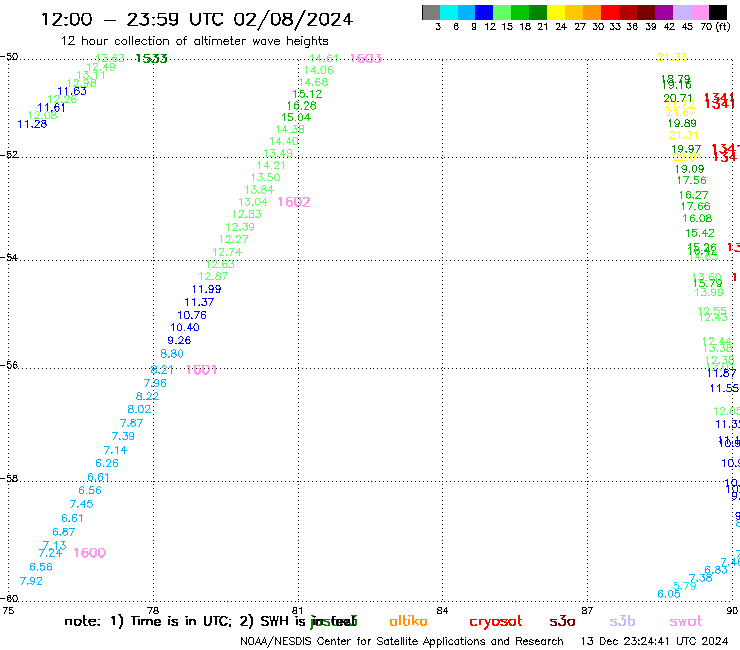
Task: Click the timestamp "13 Dec 23:24:41 UTC 2024"
Action: coord(654,641)
